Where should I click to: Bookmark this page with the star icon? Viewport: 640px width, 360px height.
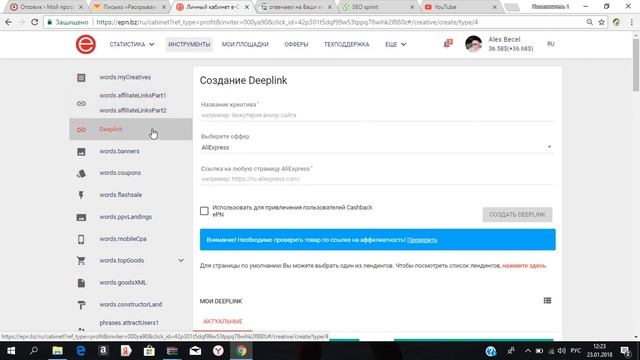tap(601, 22)
